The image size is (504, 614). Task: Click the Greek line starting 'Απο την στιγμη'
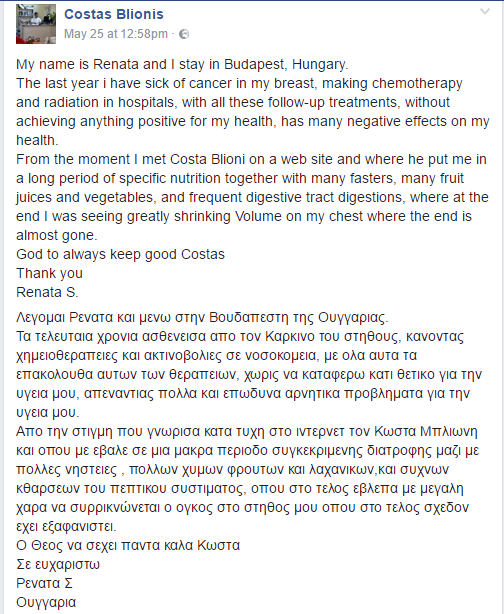click(x=247, y=432)
